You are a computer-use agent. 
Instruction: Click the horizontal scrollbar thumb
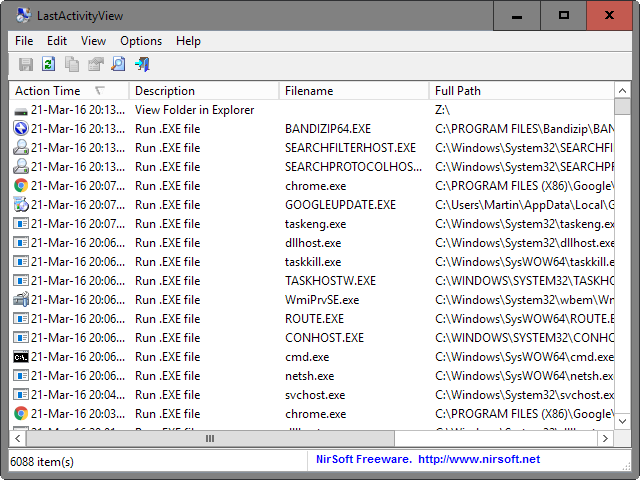(210, 438)
